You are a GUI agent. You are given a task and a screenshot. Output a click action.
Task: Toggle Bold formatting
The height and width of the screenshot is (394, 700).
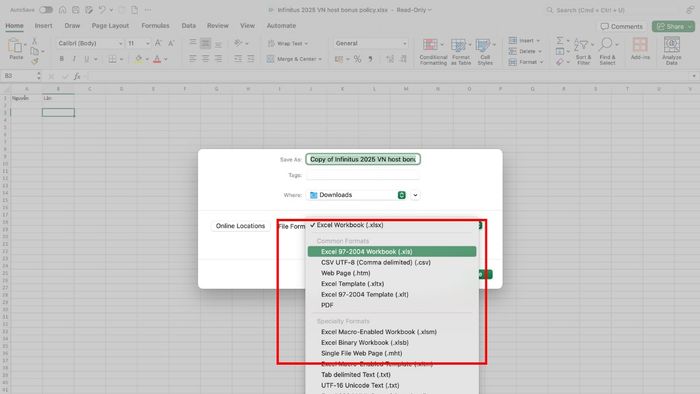pyautogui.click(x=62, y=59)
